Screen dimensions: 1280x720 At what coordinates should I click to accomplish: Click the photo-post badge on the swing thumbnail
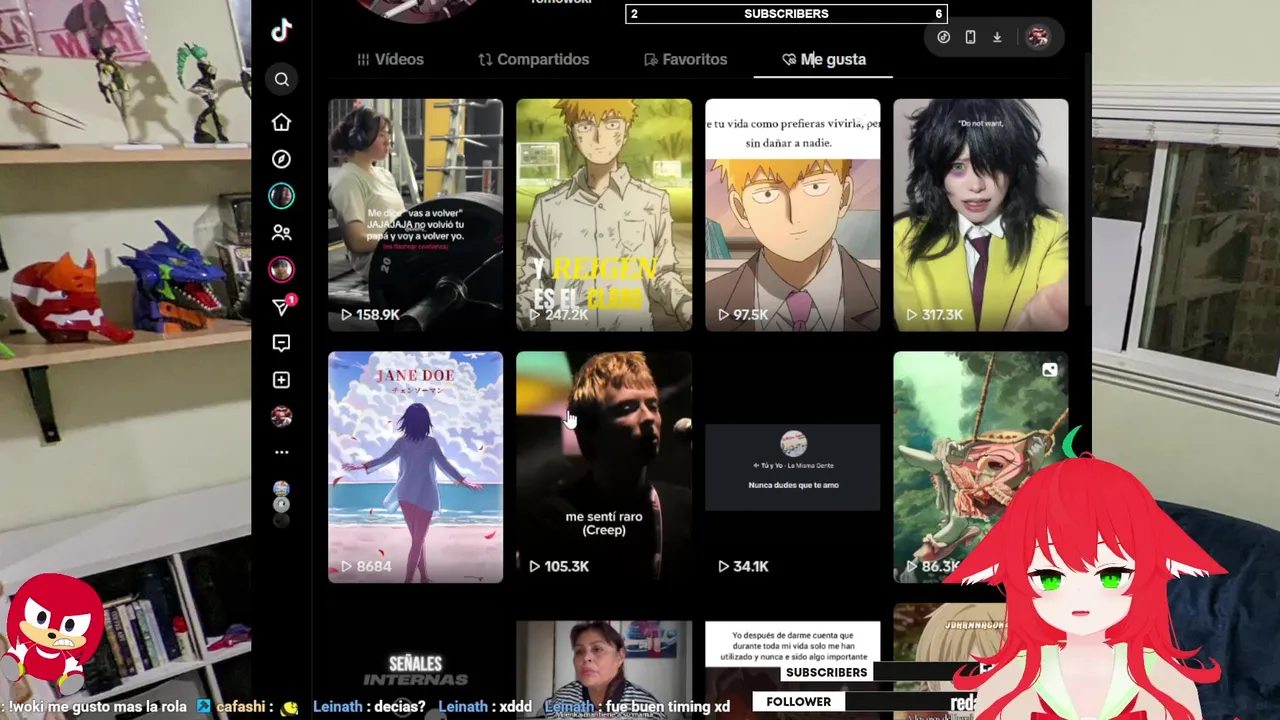click(1049, 370)
